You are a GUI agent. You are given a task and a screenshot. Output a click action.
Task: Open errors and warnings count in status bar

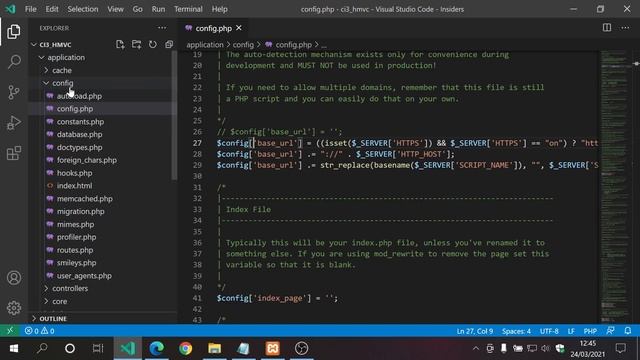40,331
